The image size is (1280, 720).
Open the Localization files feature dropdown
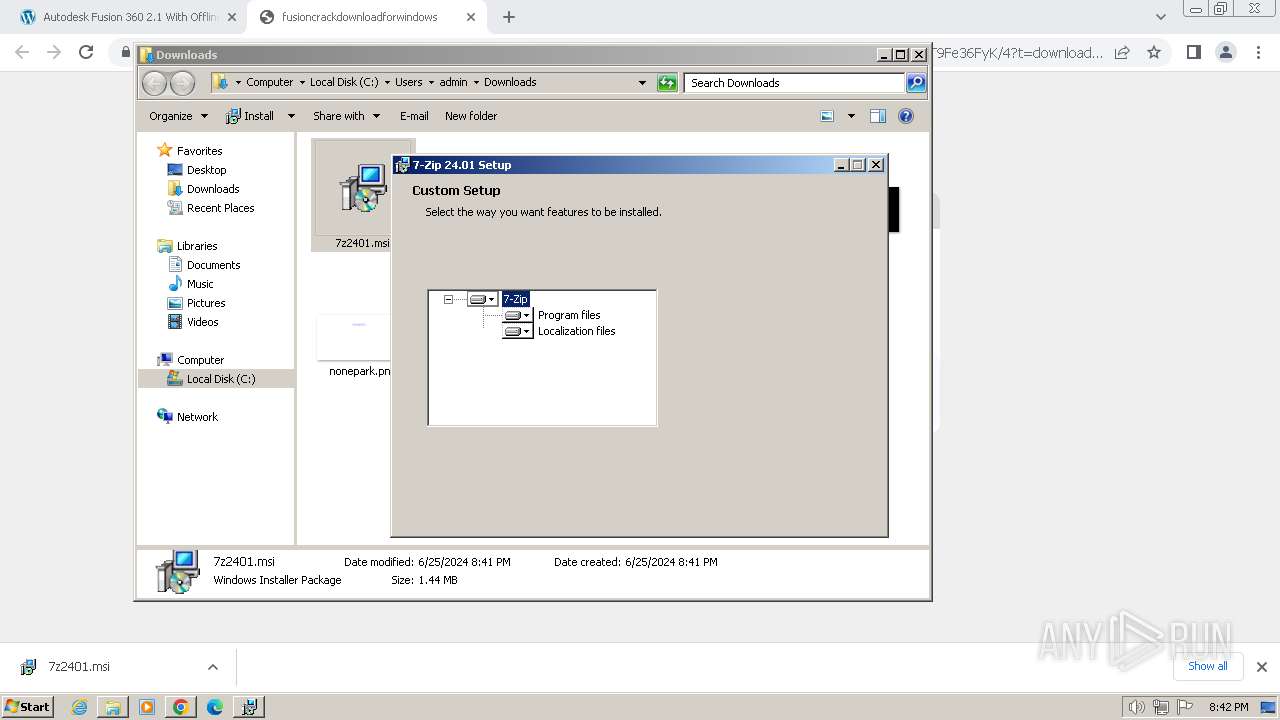coord(517,331)
